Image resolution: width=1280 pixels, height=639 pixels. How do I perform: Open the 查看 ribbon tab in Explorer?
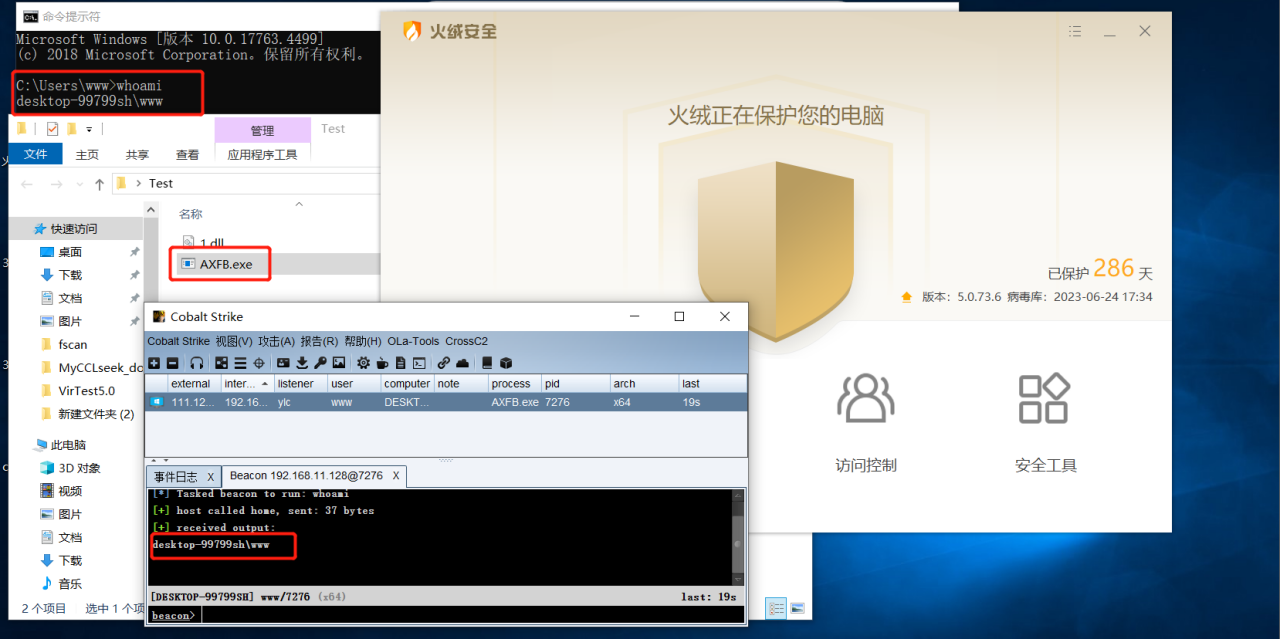tap(187, 154)
